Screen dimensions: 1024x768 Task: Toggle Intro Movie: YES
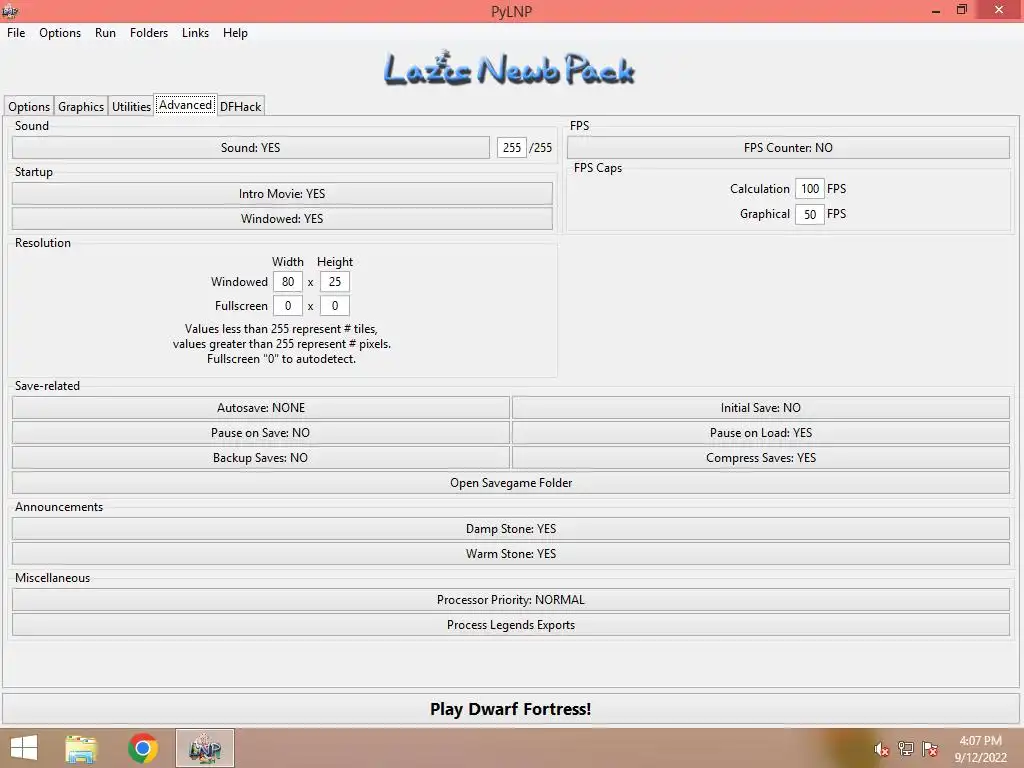tap(282, 193)
